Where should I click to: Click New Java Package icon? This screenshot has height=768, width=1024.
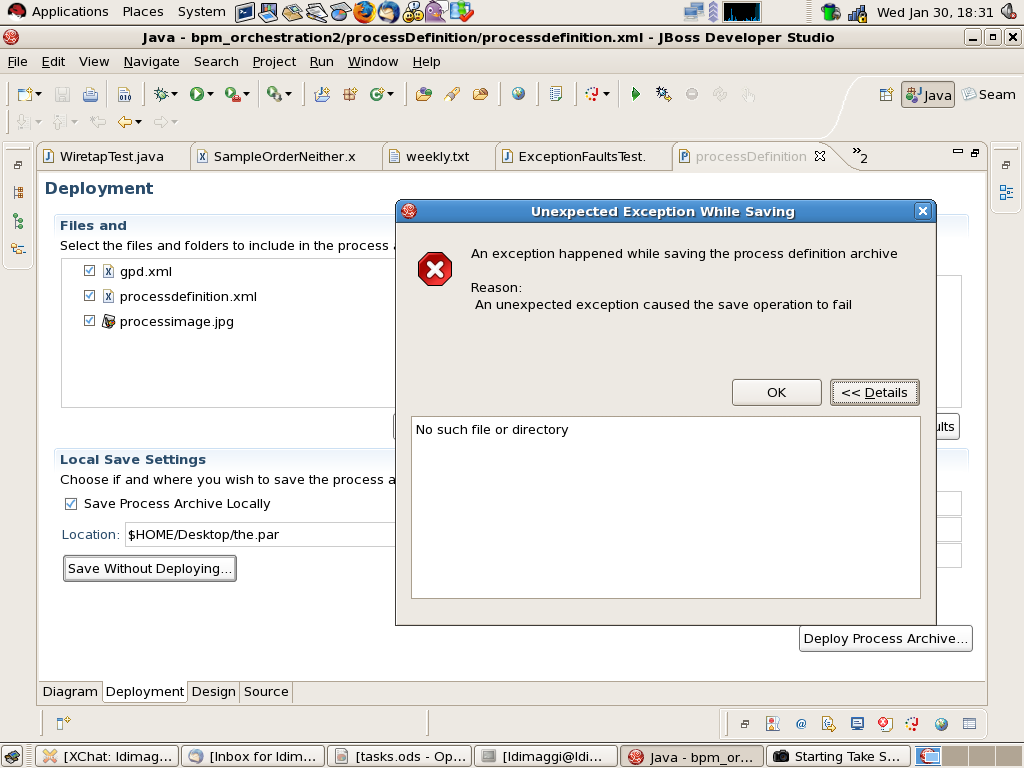pos(351,95)
